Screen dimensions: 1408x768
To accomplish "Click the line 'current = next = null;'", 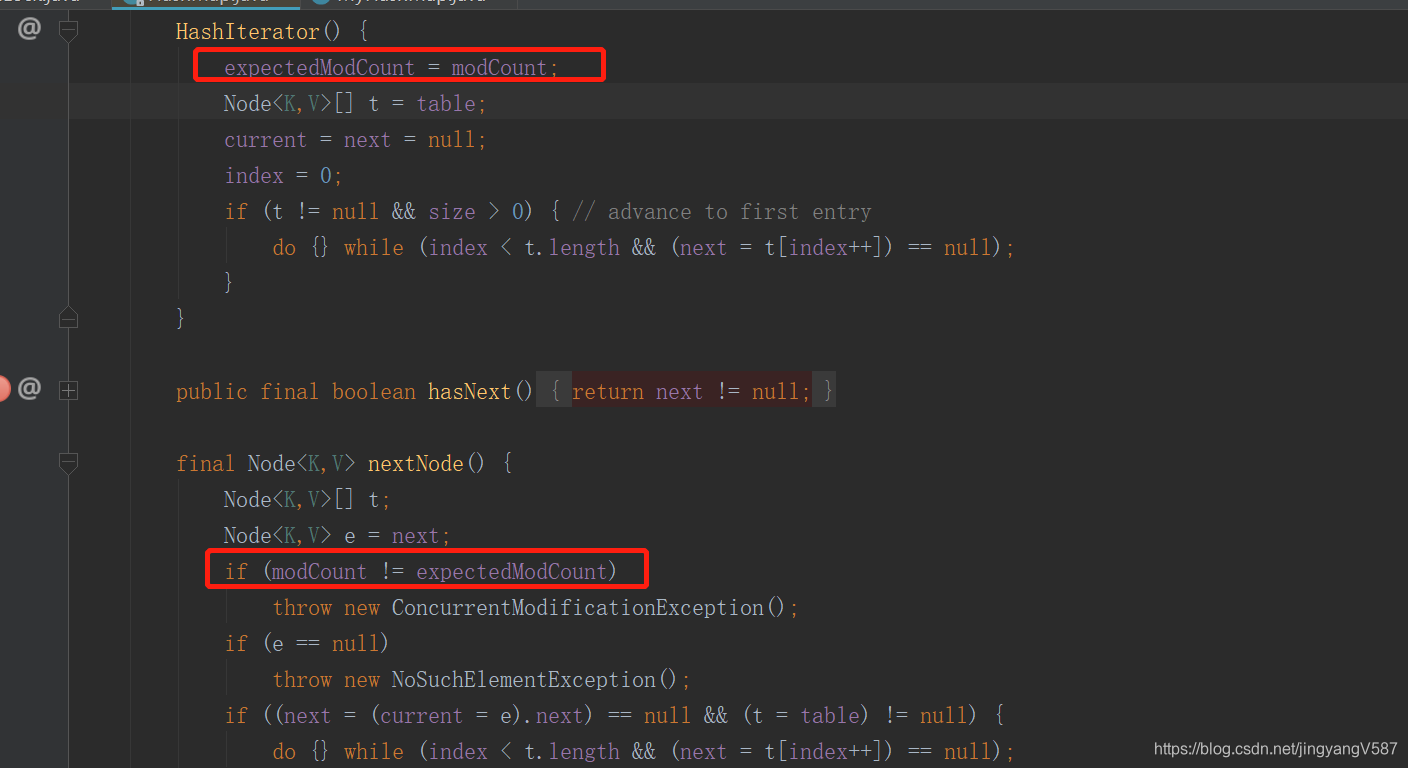I will click(x=355, y=140).
